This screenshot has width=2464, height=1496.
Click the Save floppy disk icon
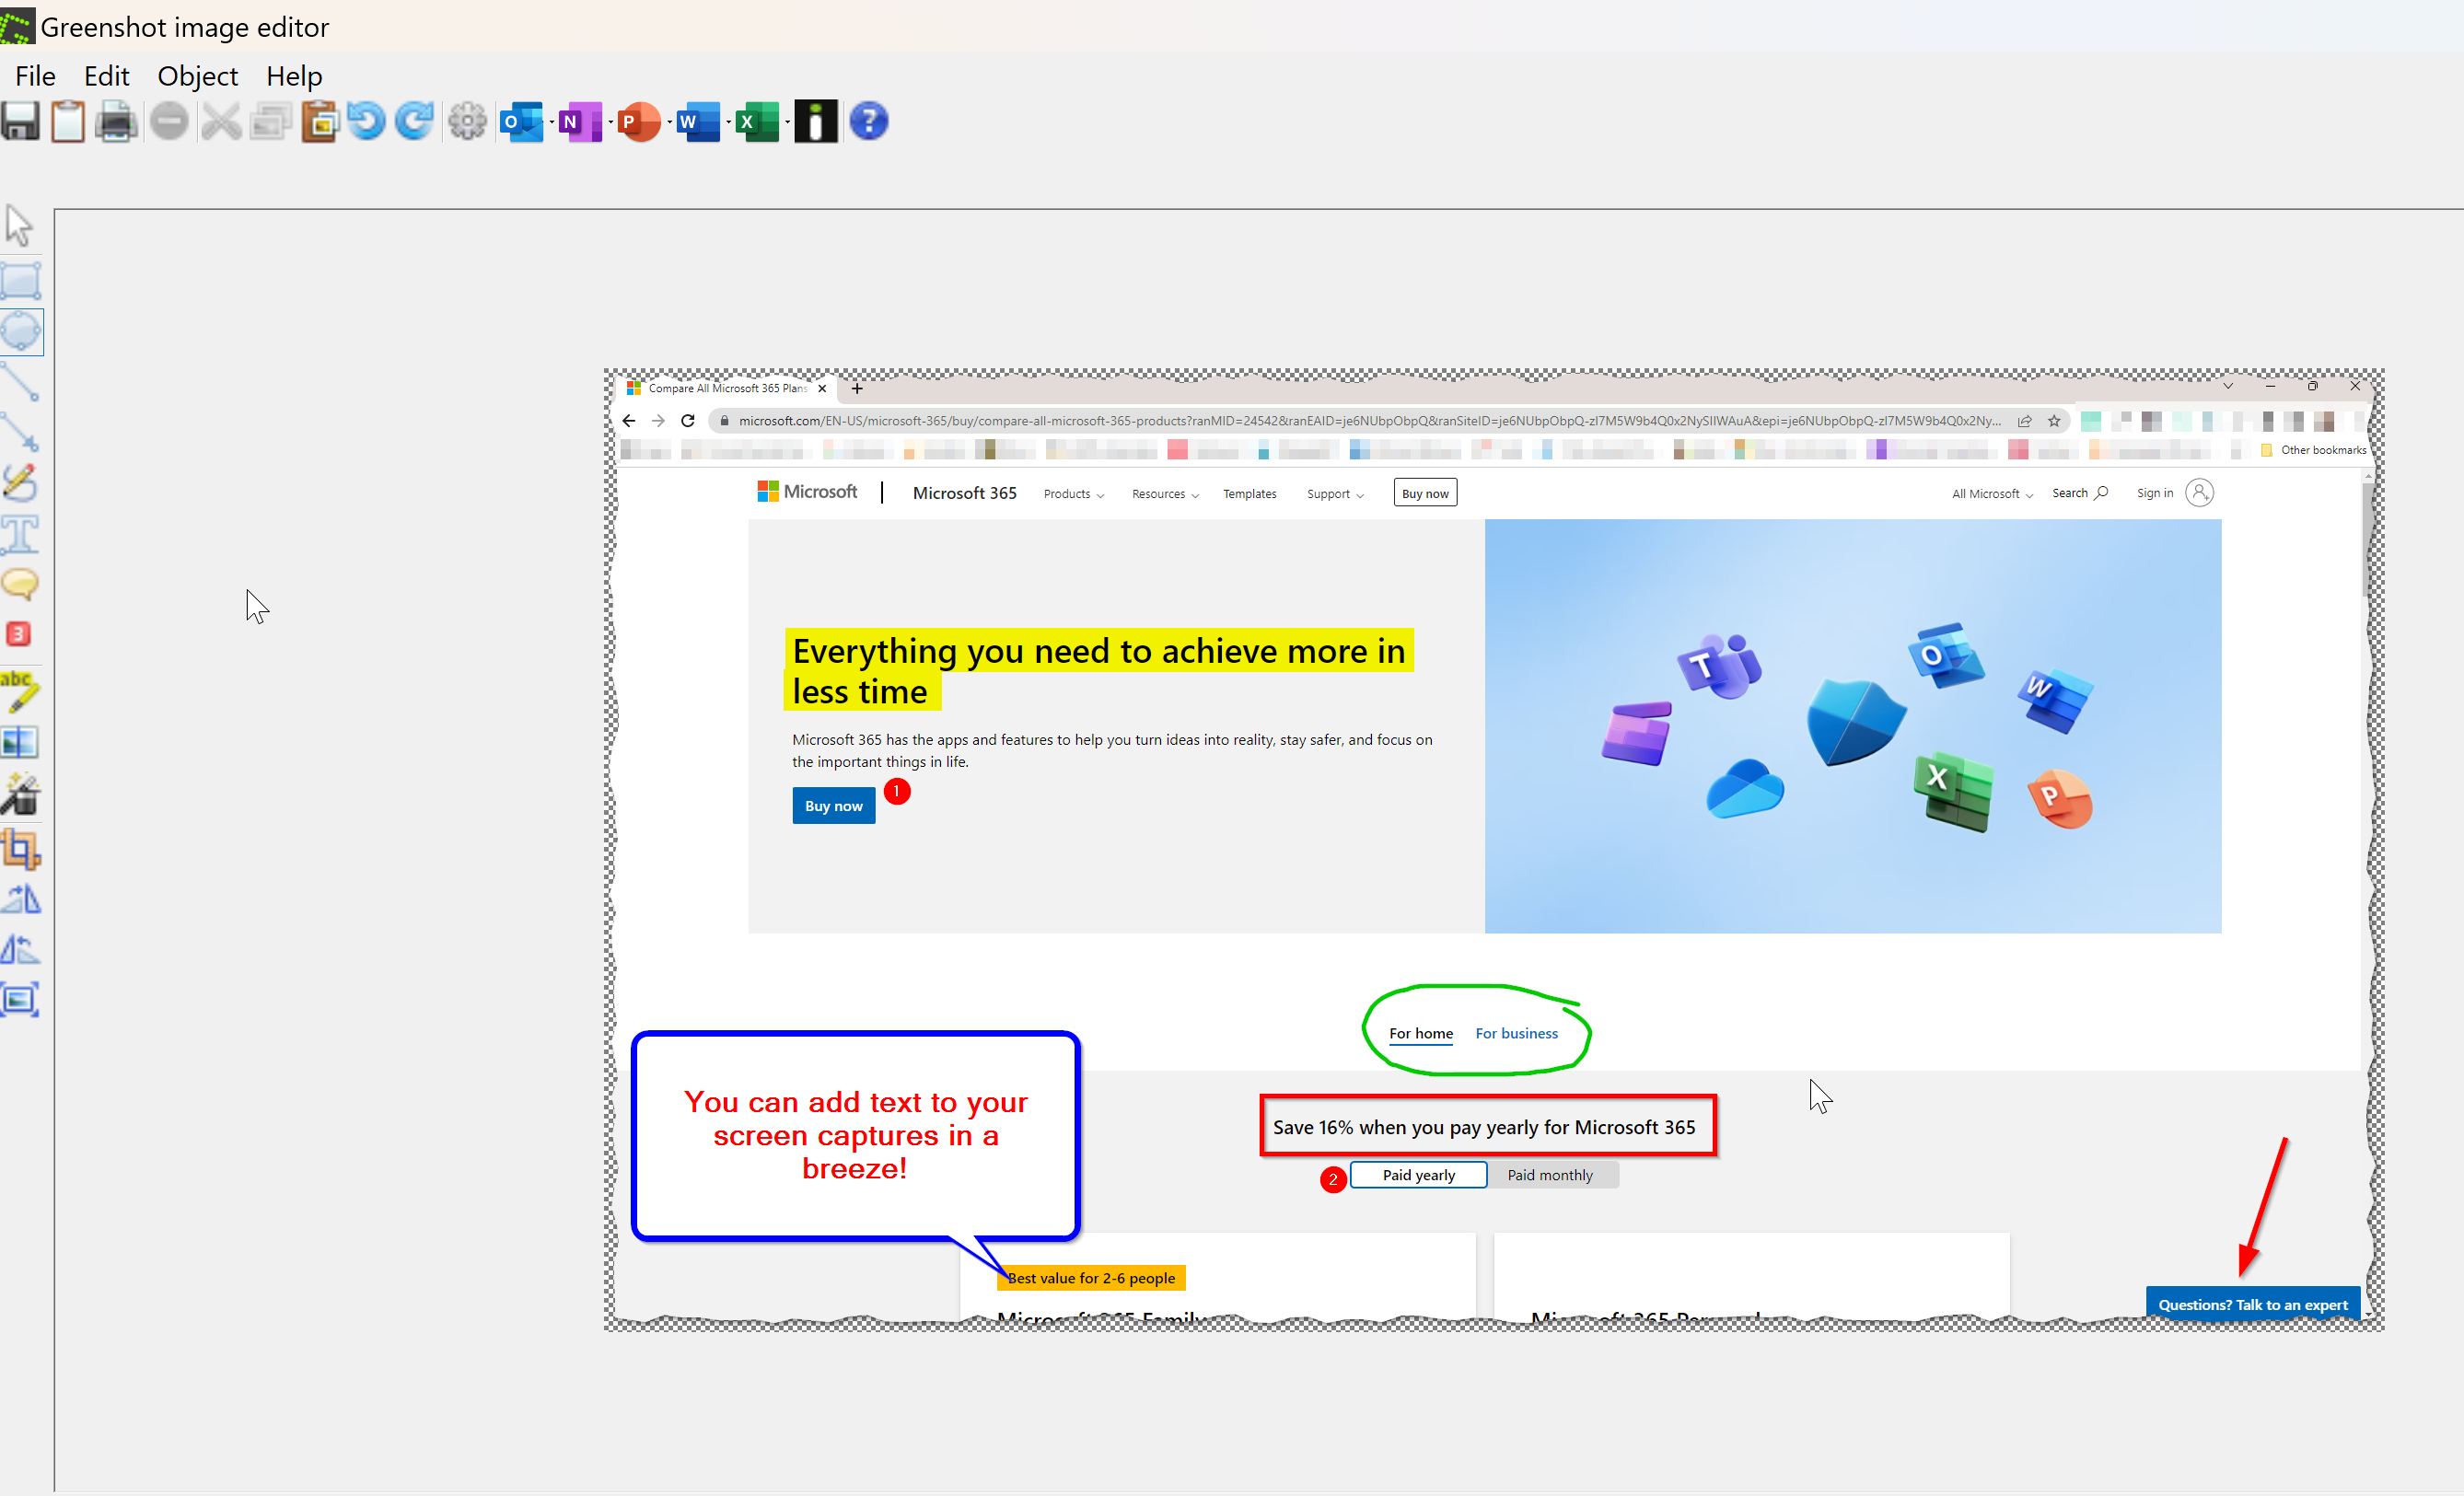coord(20,122)
